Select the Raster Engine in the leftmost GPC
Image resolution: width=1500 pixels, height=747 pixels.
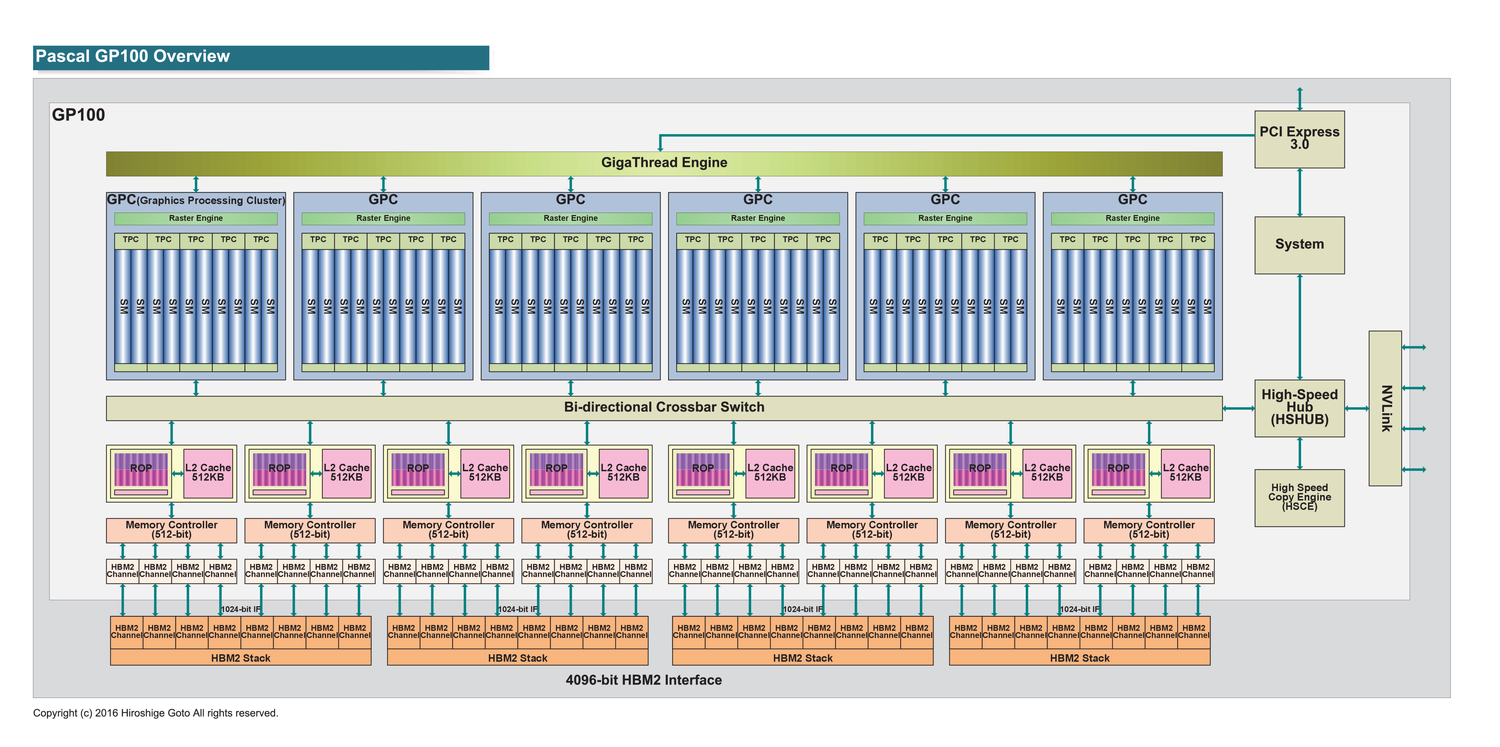coord(196,218)
